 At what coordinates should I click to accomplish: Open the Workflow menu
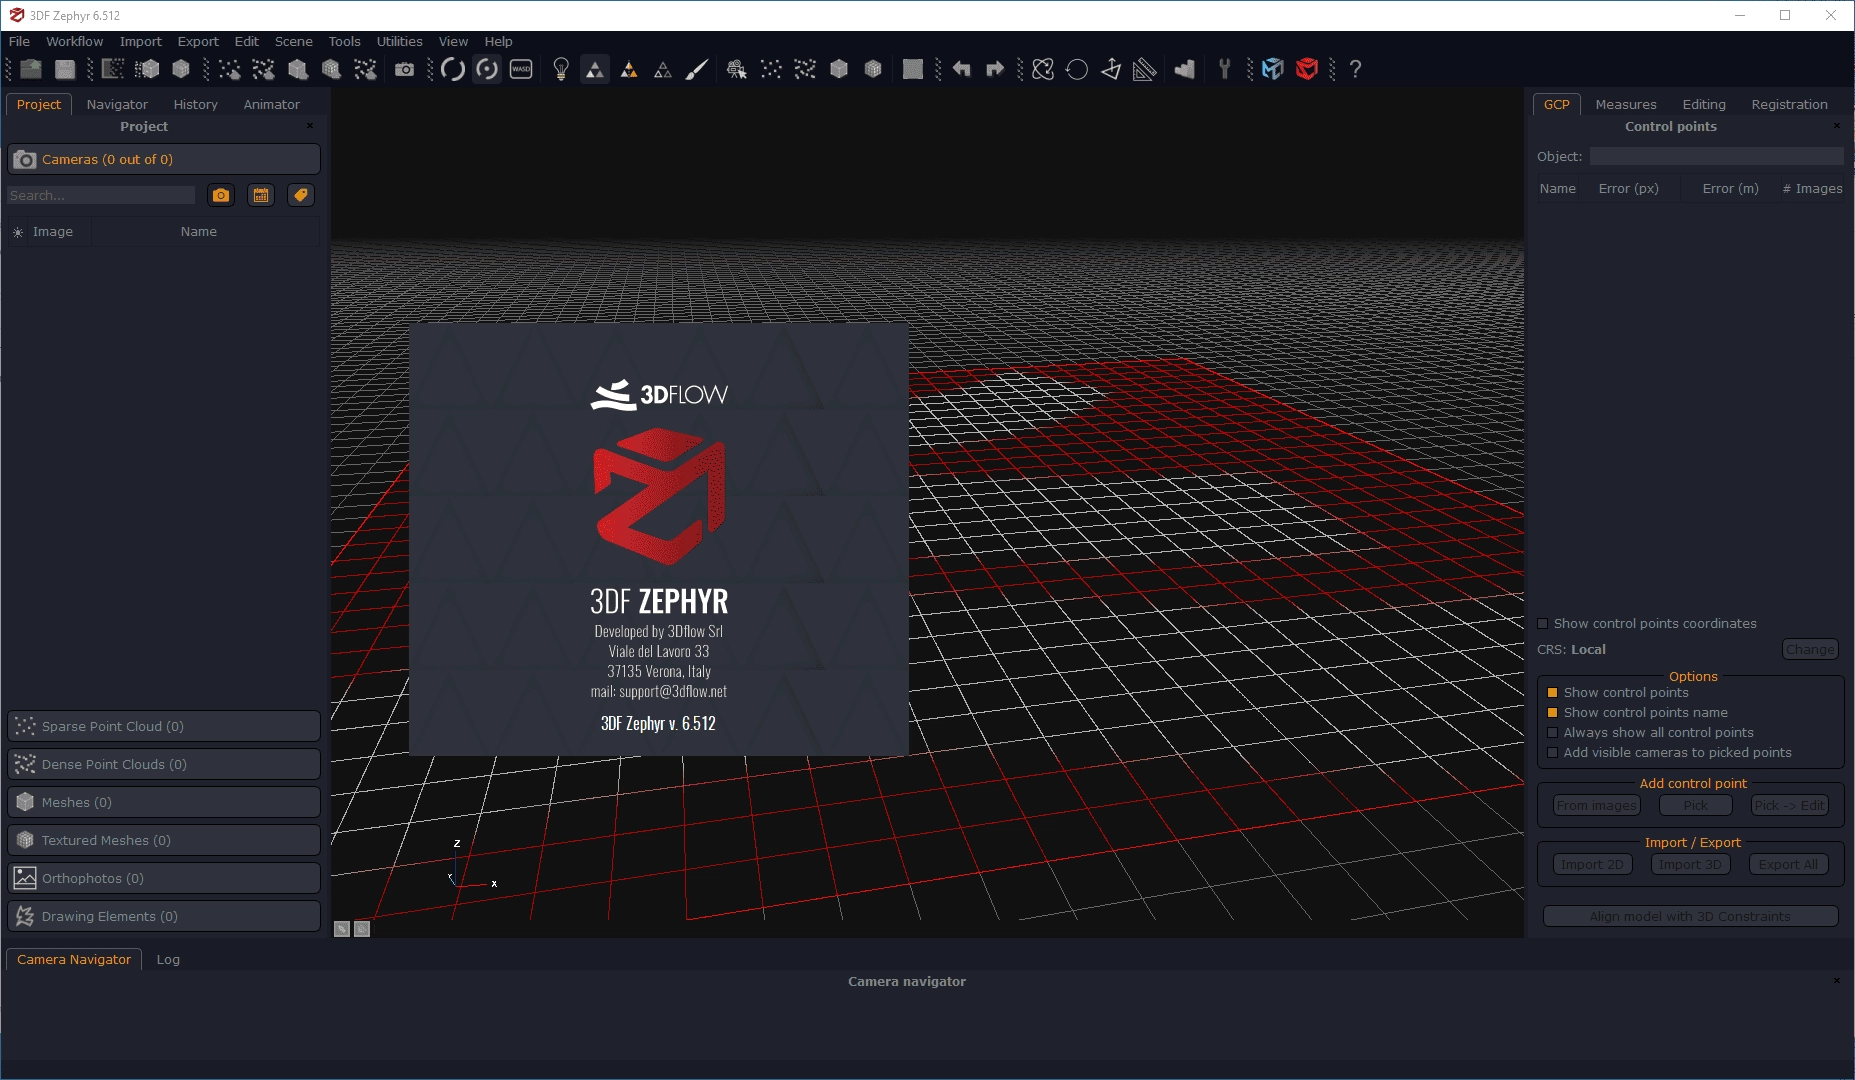click(74, 41)
